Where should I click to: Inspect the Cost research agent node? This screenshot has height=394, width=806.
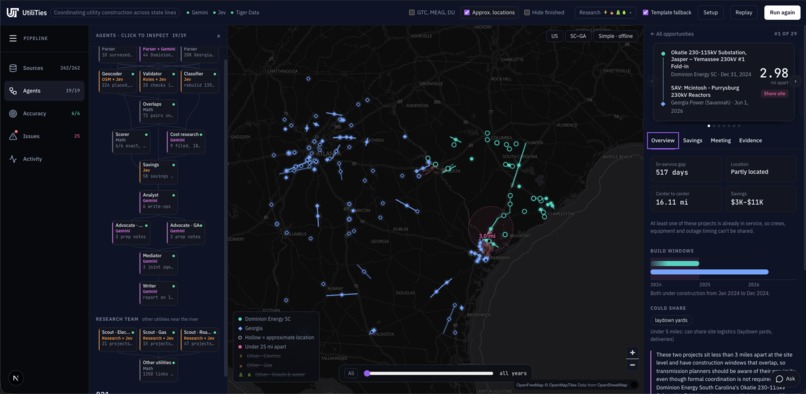pos(186,141)
